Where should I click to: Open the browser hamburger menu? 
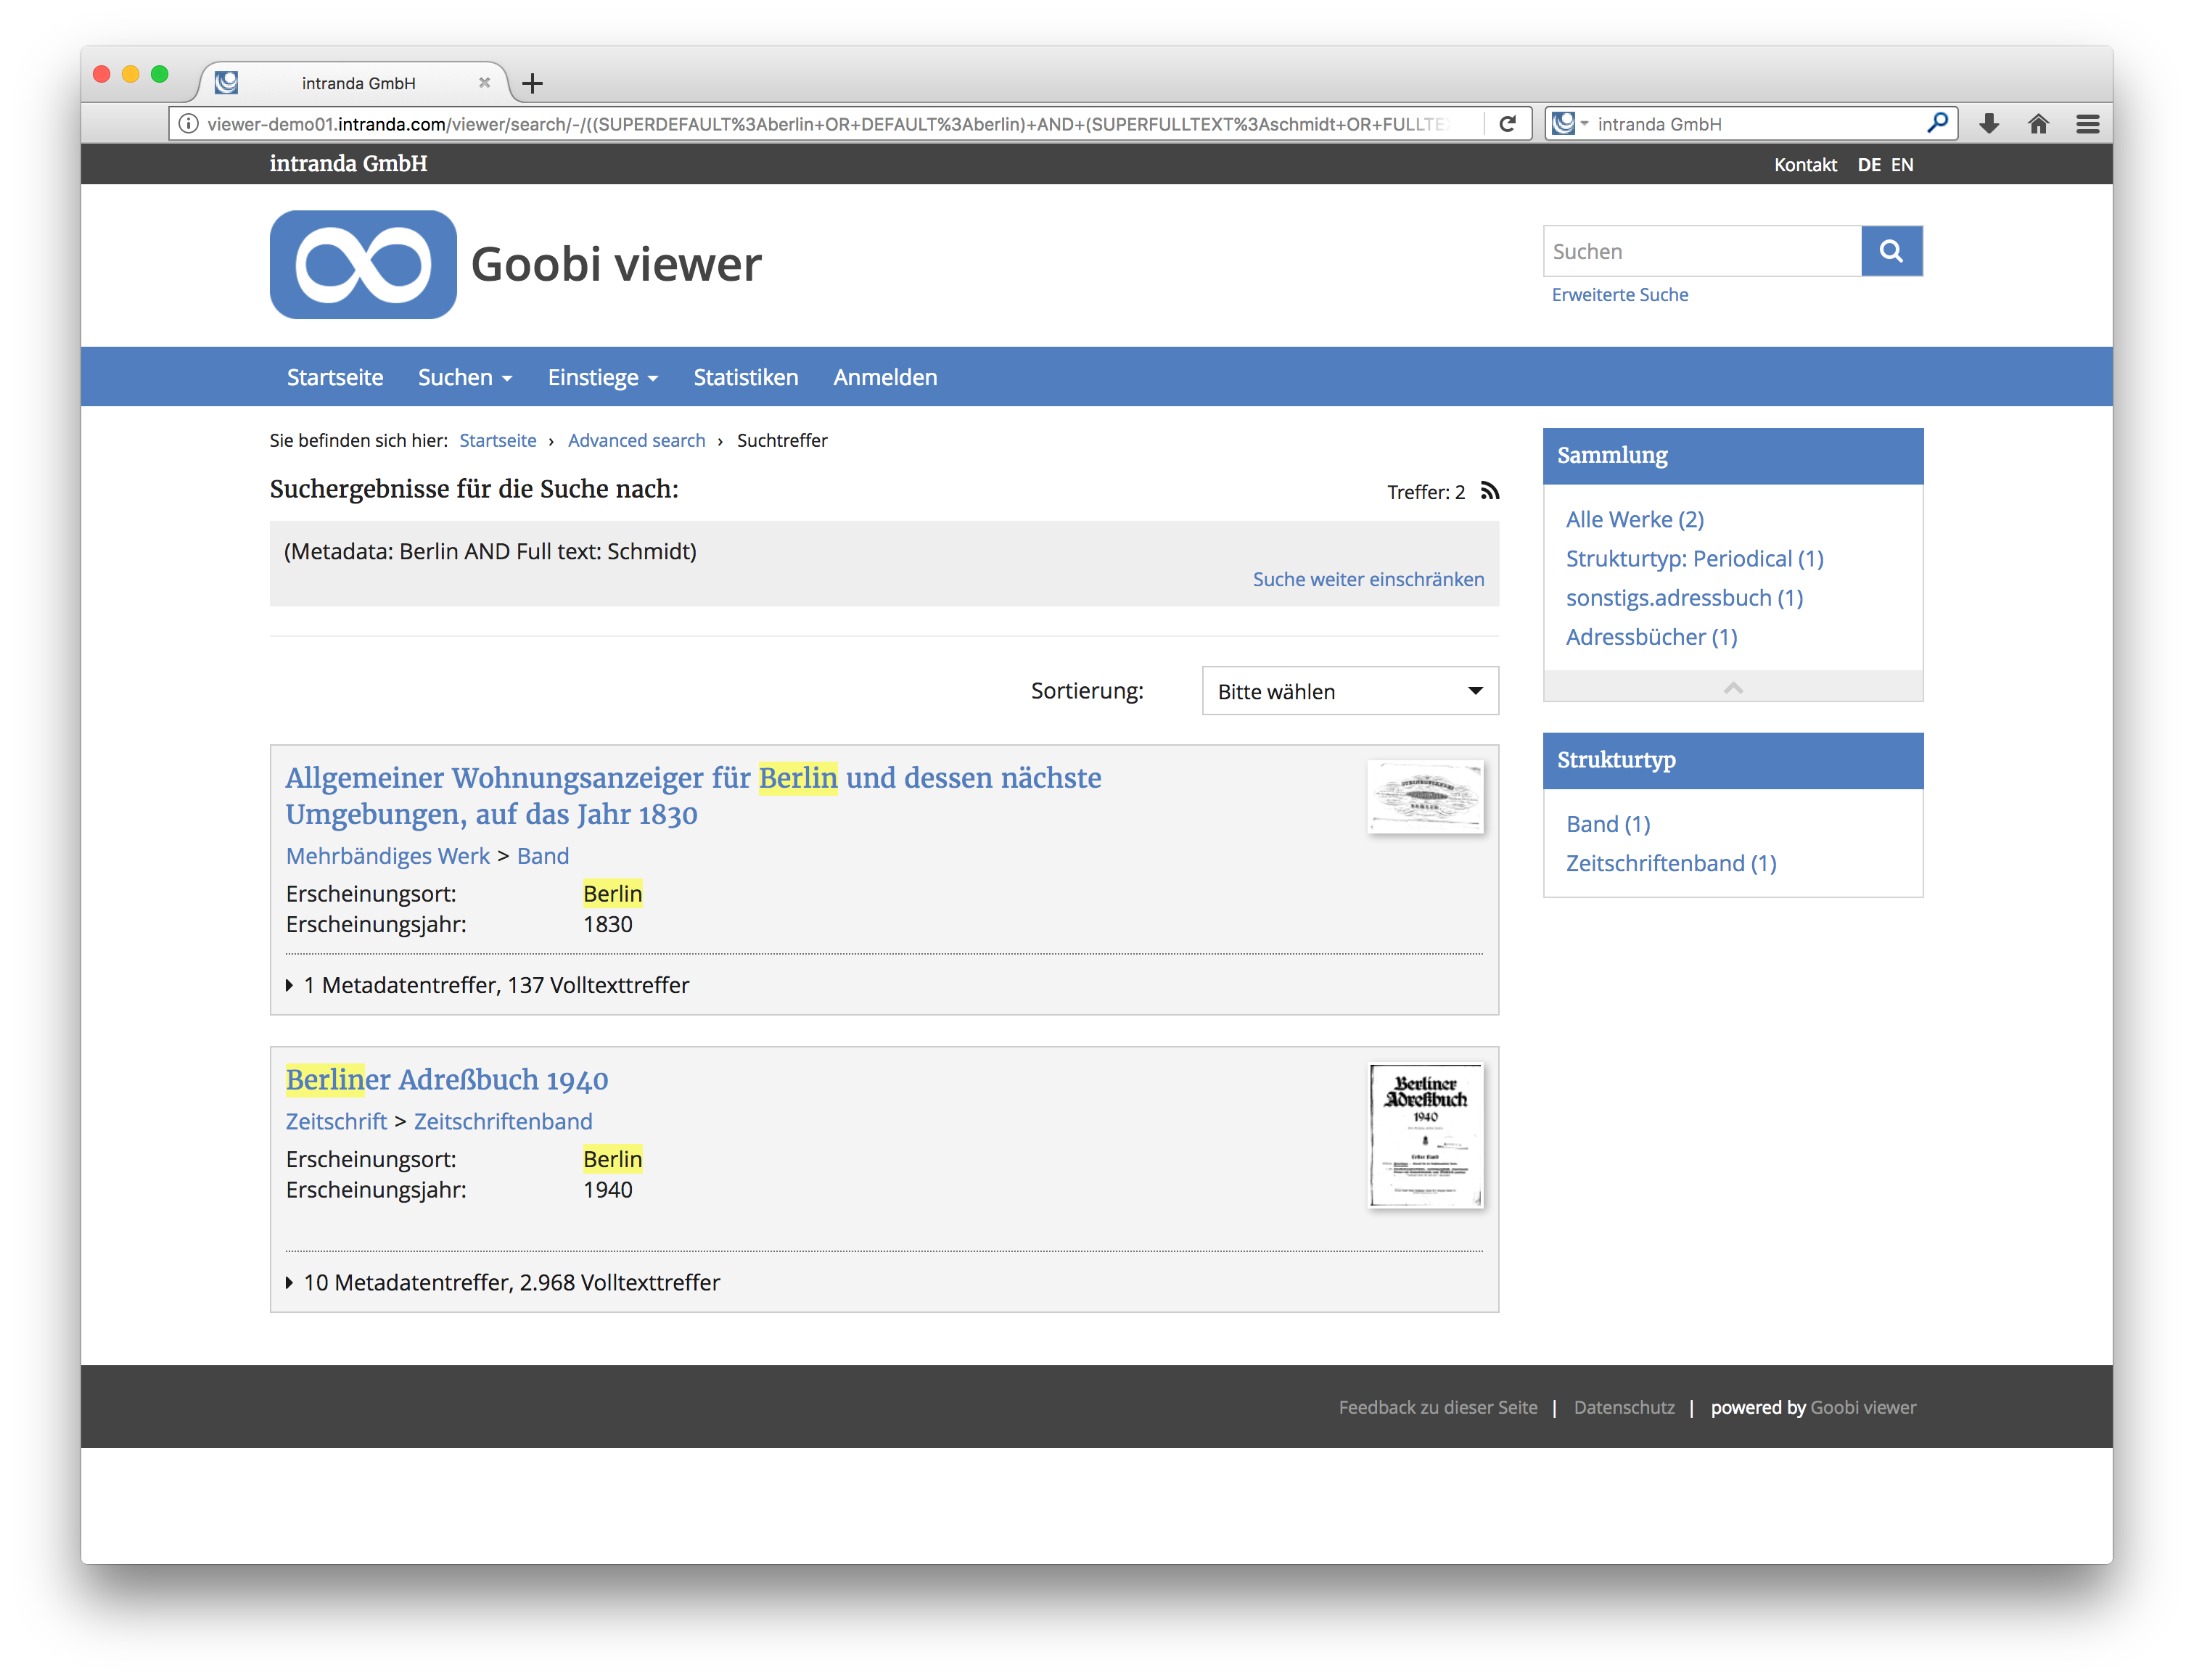click(x=2088, y=123)
